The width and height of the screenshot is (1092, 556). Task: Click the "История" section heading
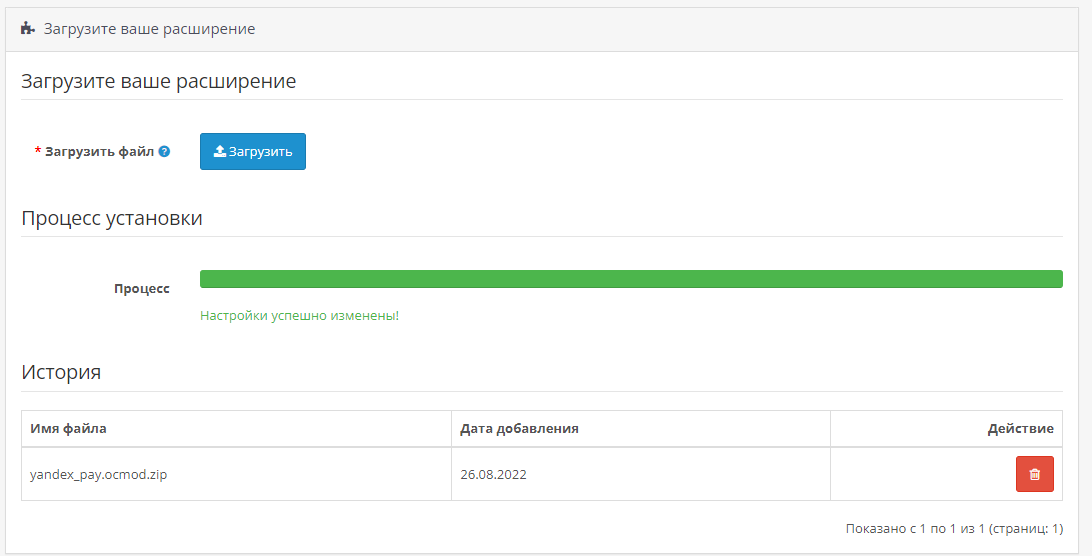61,373
